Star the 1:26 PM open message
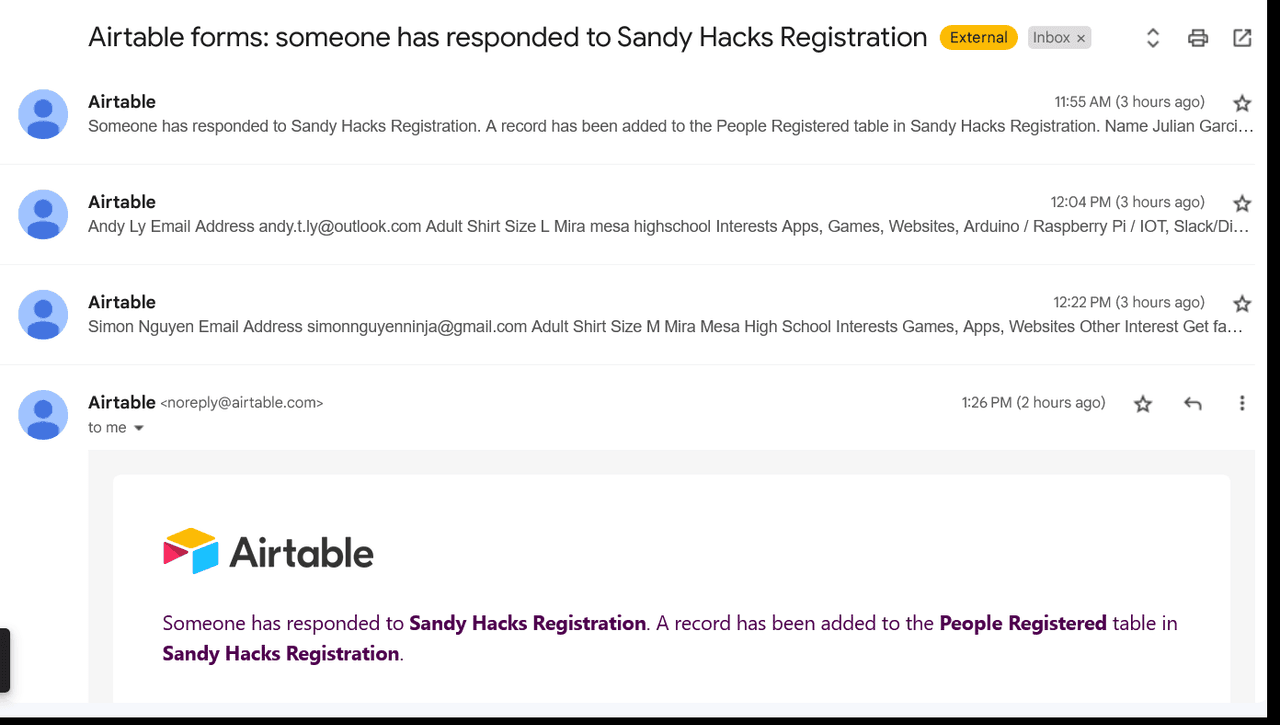This screenshot has width=1280, height=725. pos(1143,404)
